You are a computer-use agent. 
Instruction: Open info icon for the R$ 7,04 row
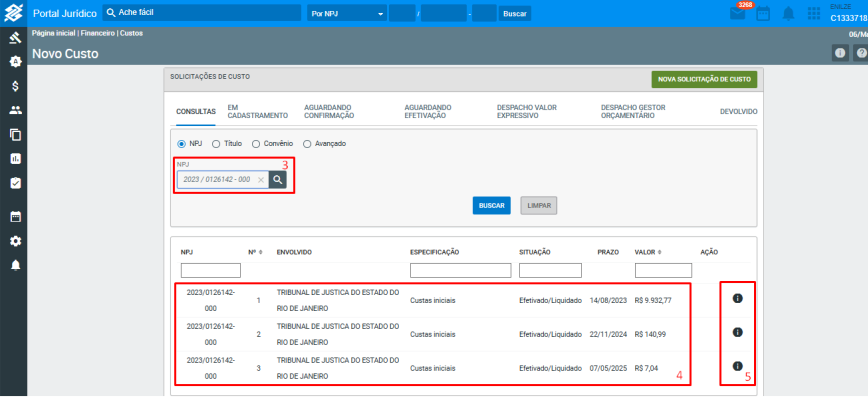point(737,366)
